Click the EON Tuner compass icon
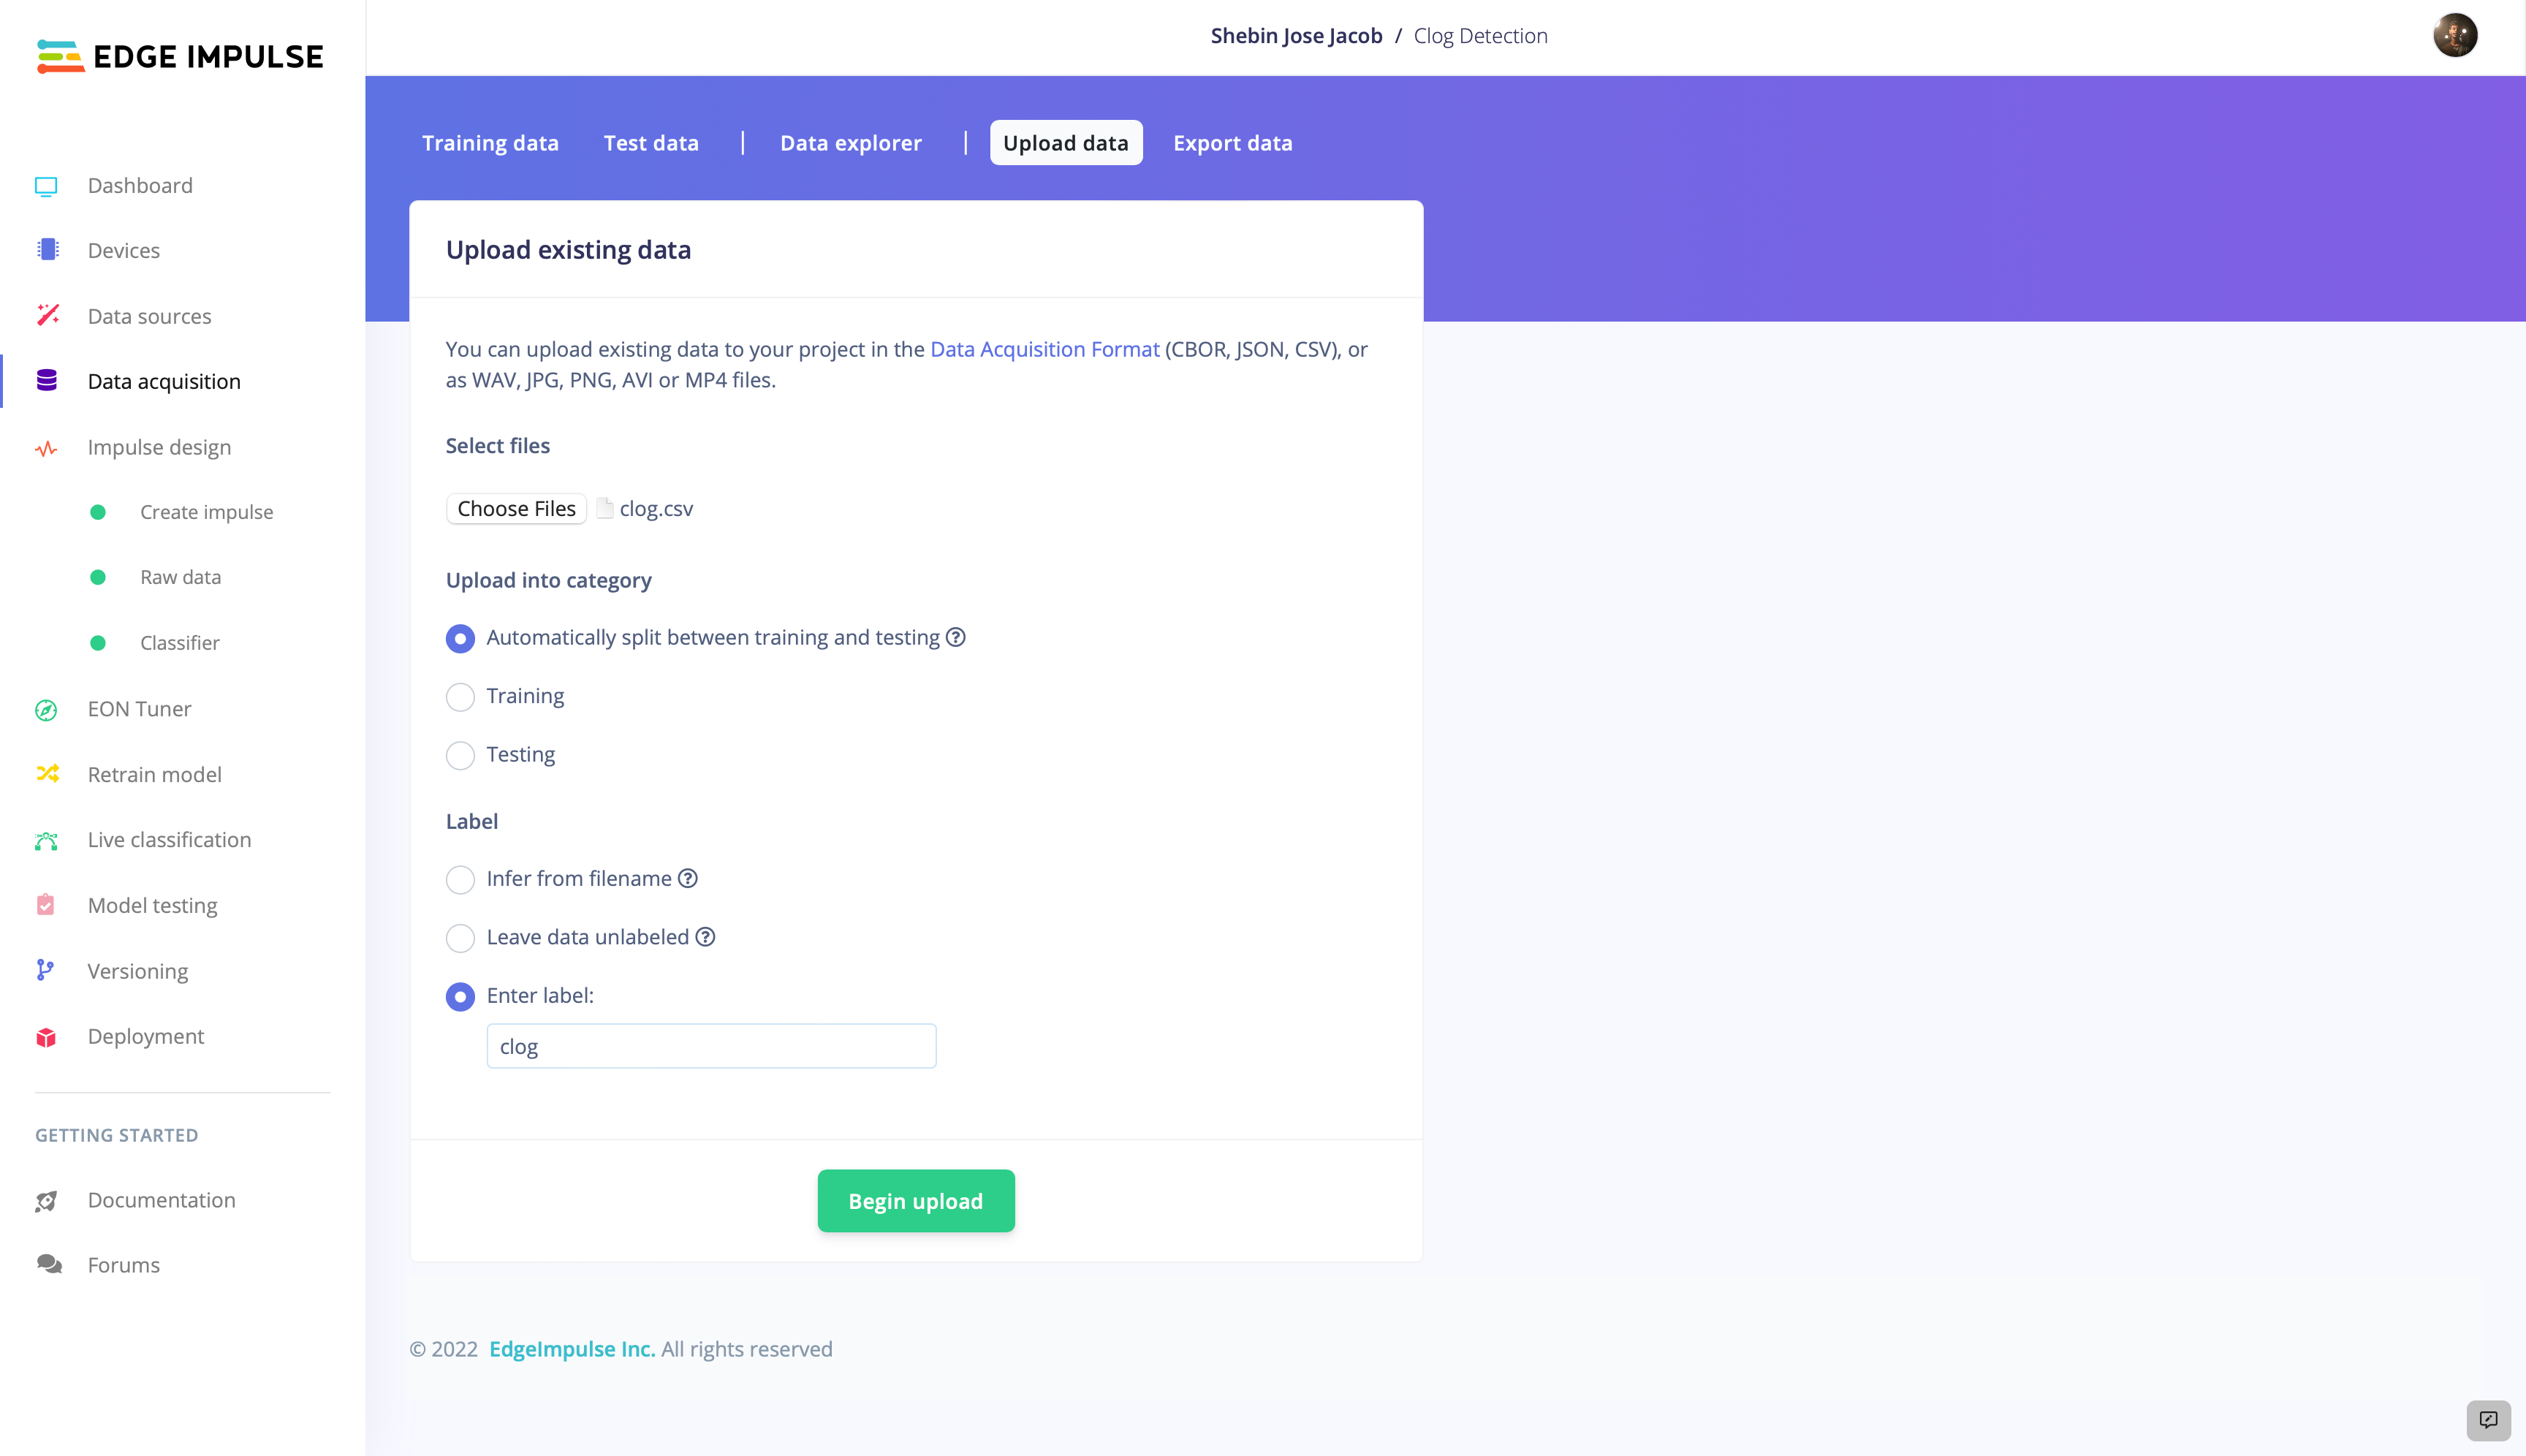This screenshot has height=1456, width=2526. coord(46,709)
